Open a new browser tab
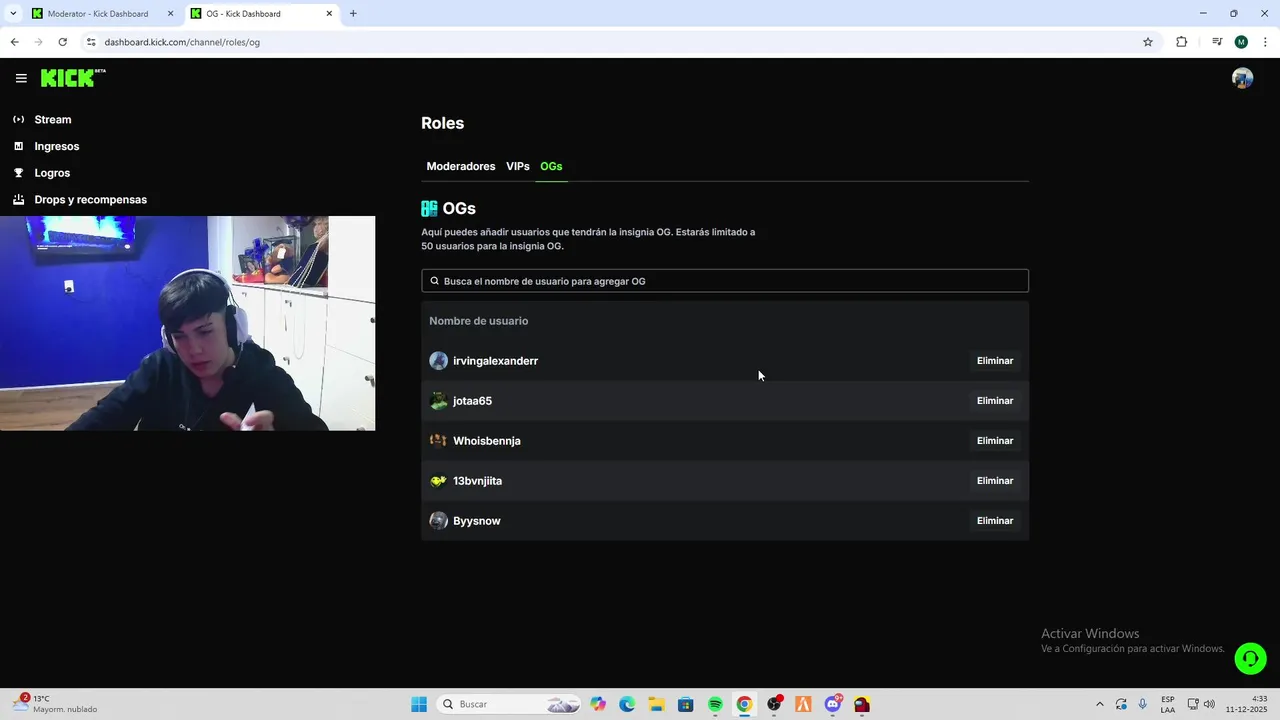 click(x=353, y=14)
